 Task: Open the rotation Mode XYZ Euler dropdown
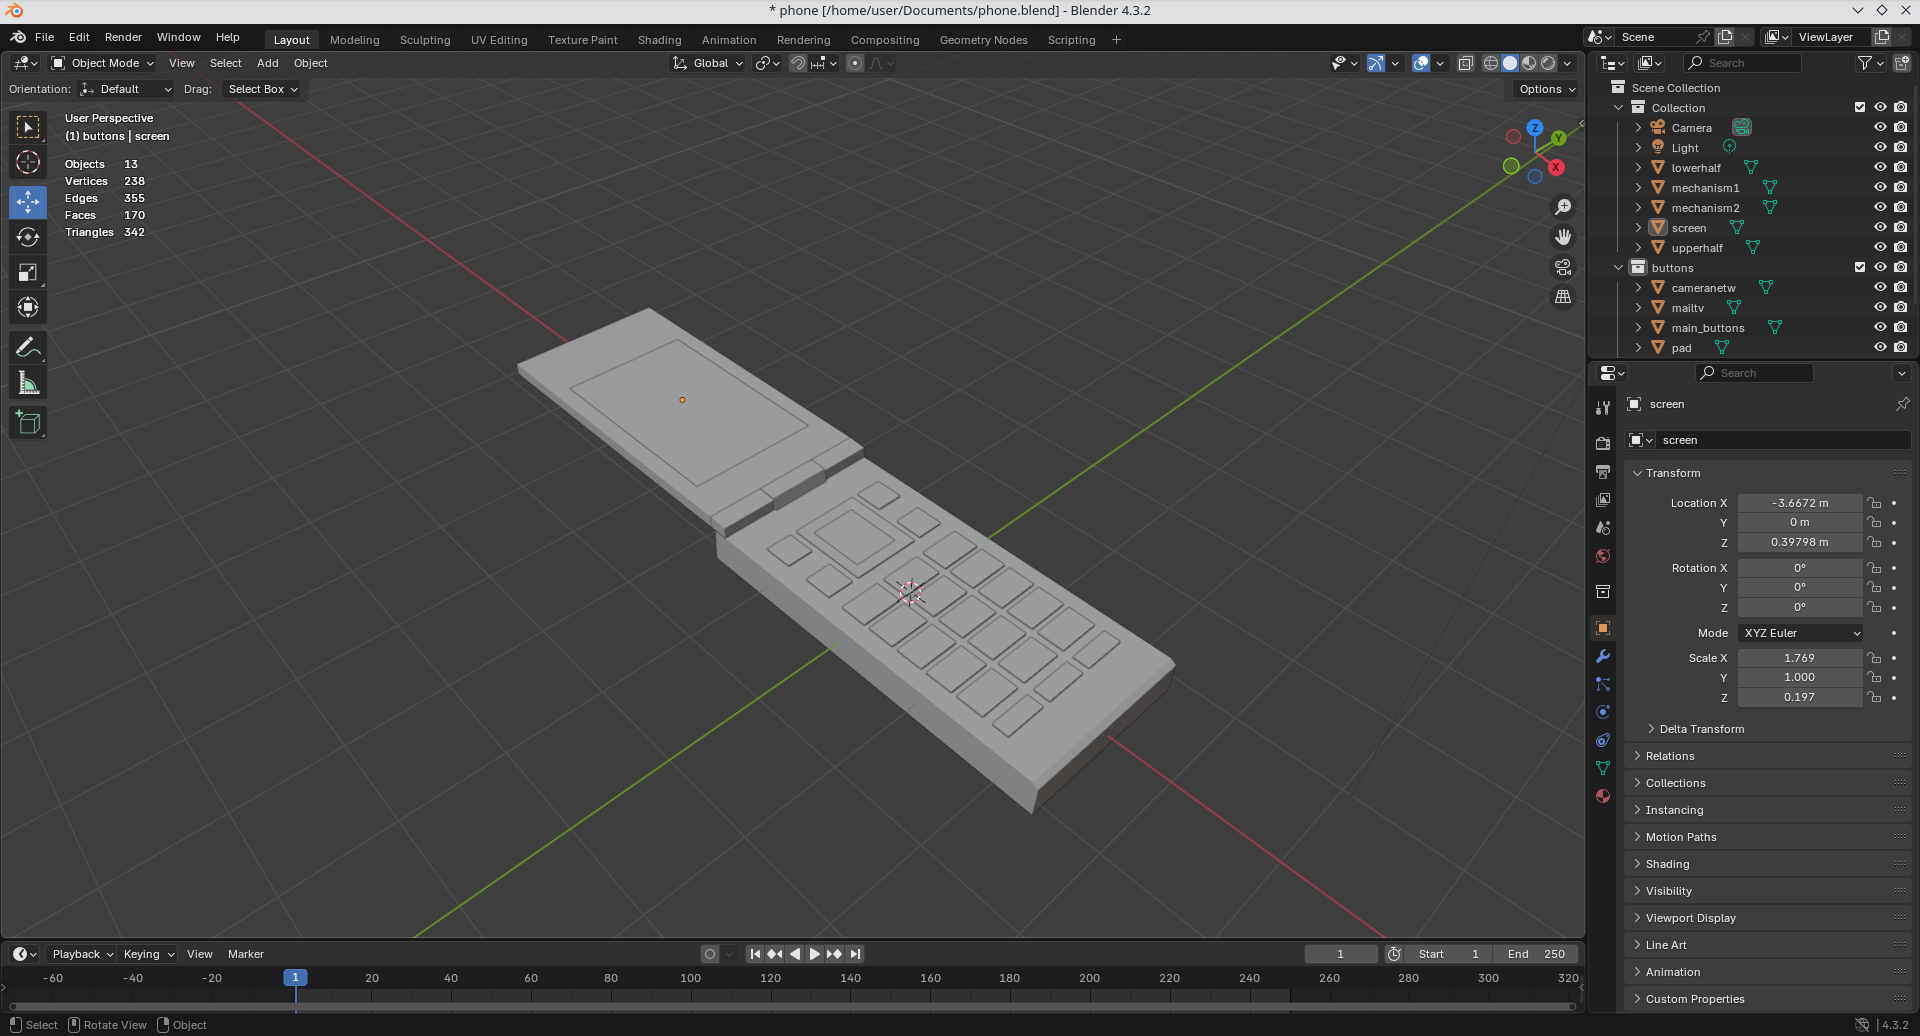(x=1800, y=633)
